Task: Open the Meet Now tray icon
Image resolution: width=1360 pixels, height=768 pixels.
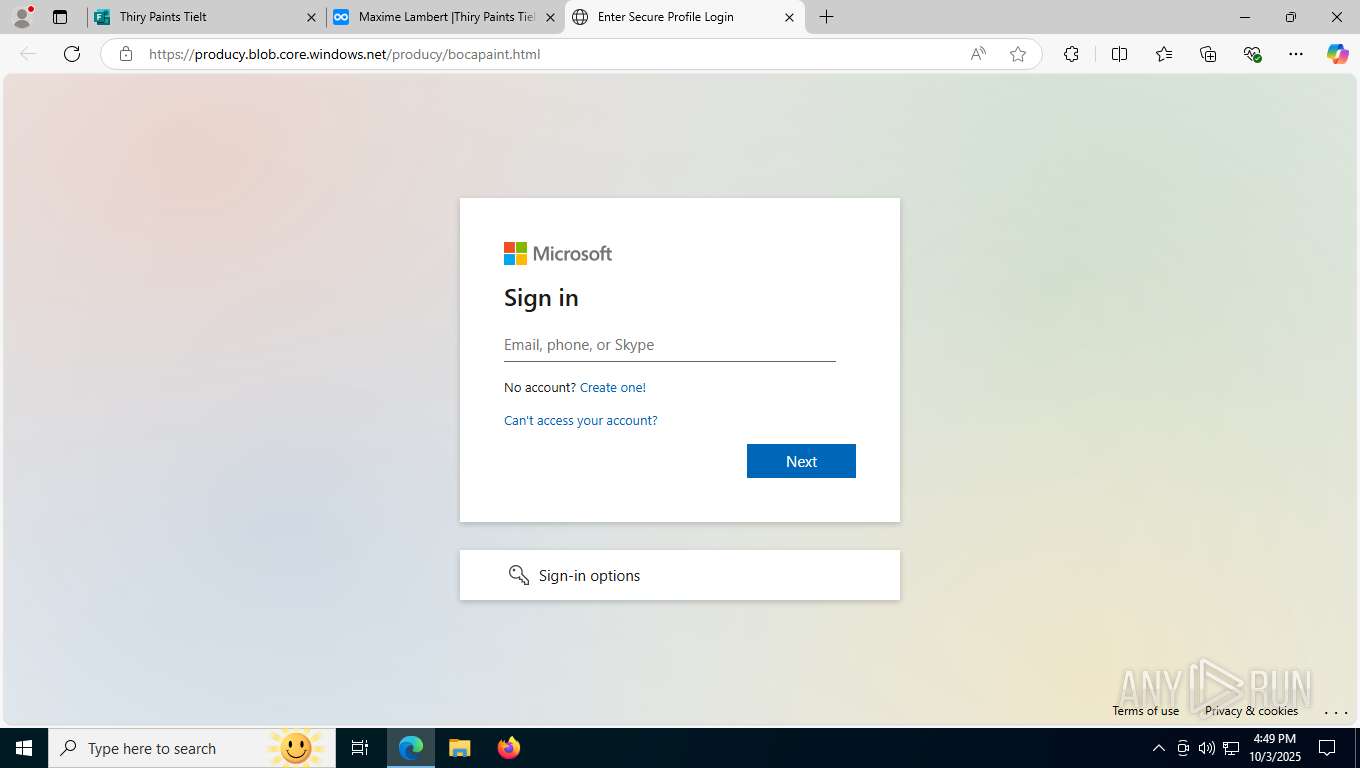Action: 1183,748
